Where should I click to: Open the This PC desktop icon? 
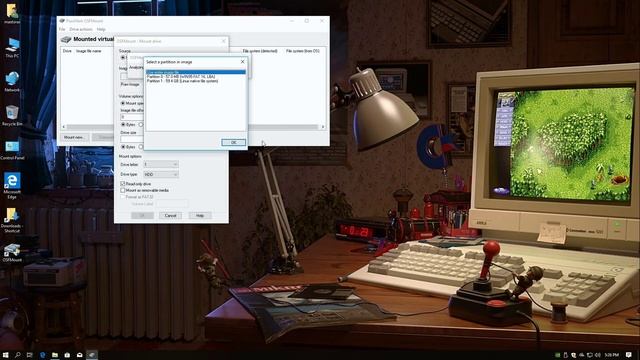[x=12, y=47]
